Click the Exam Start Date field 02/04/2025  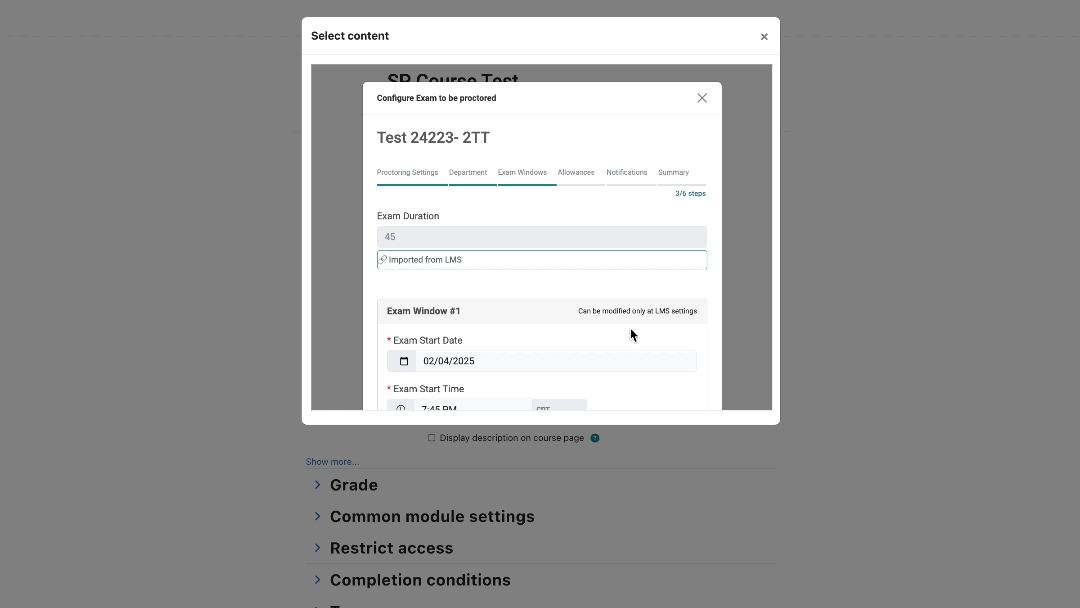click(x=556, y=361)
